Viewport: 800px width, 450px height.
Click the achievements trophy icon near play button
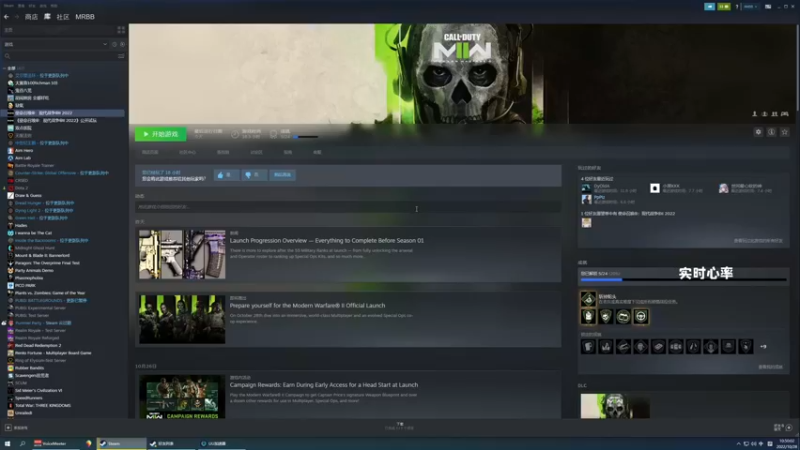tap(273, 134)
